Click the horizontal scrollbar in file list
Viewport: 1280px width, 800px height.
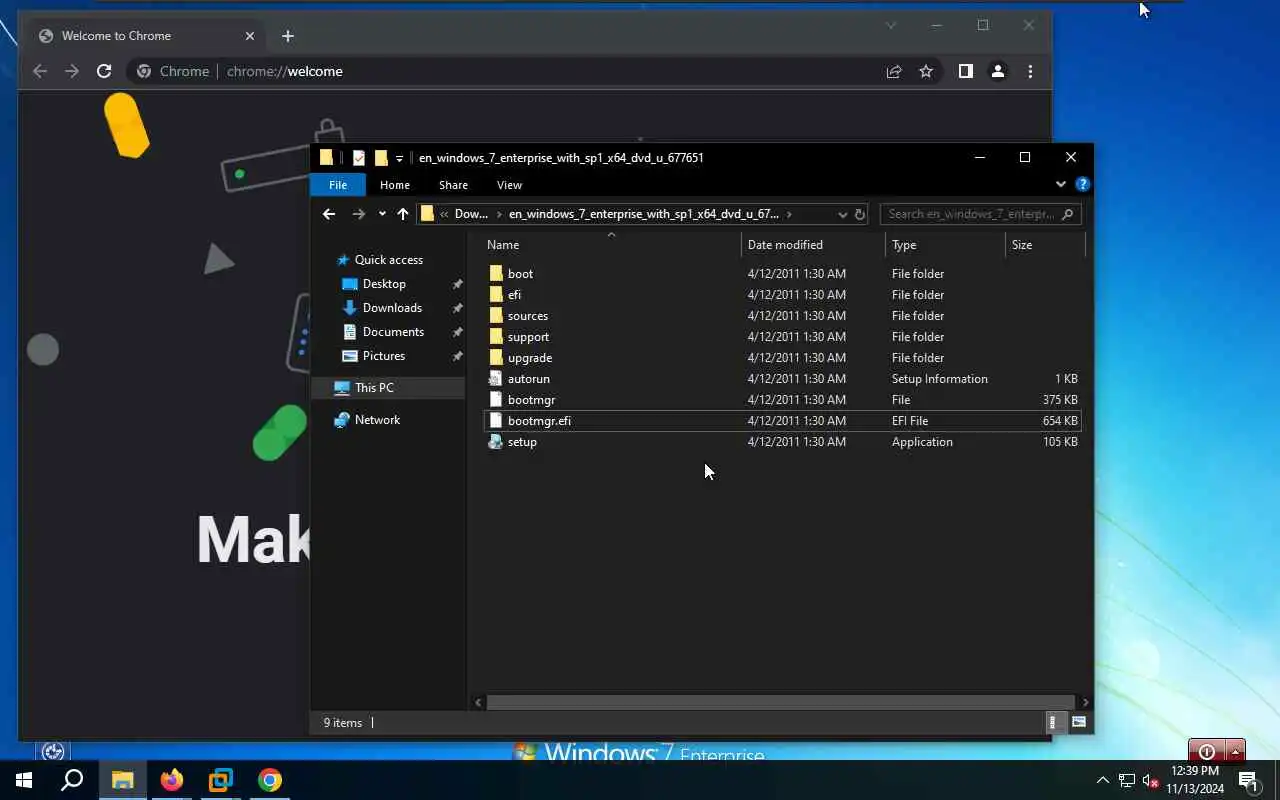tap(780, 702)
